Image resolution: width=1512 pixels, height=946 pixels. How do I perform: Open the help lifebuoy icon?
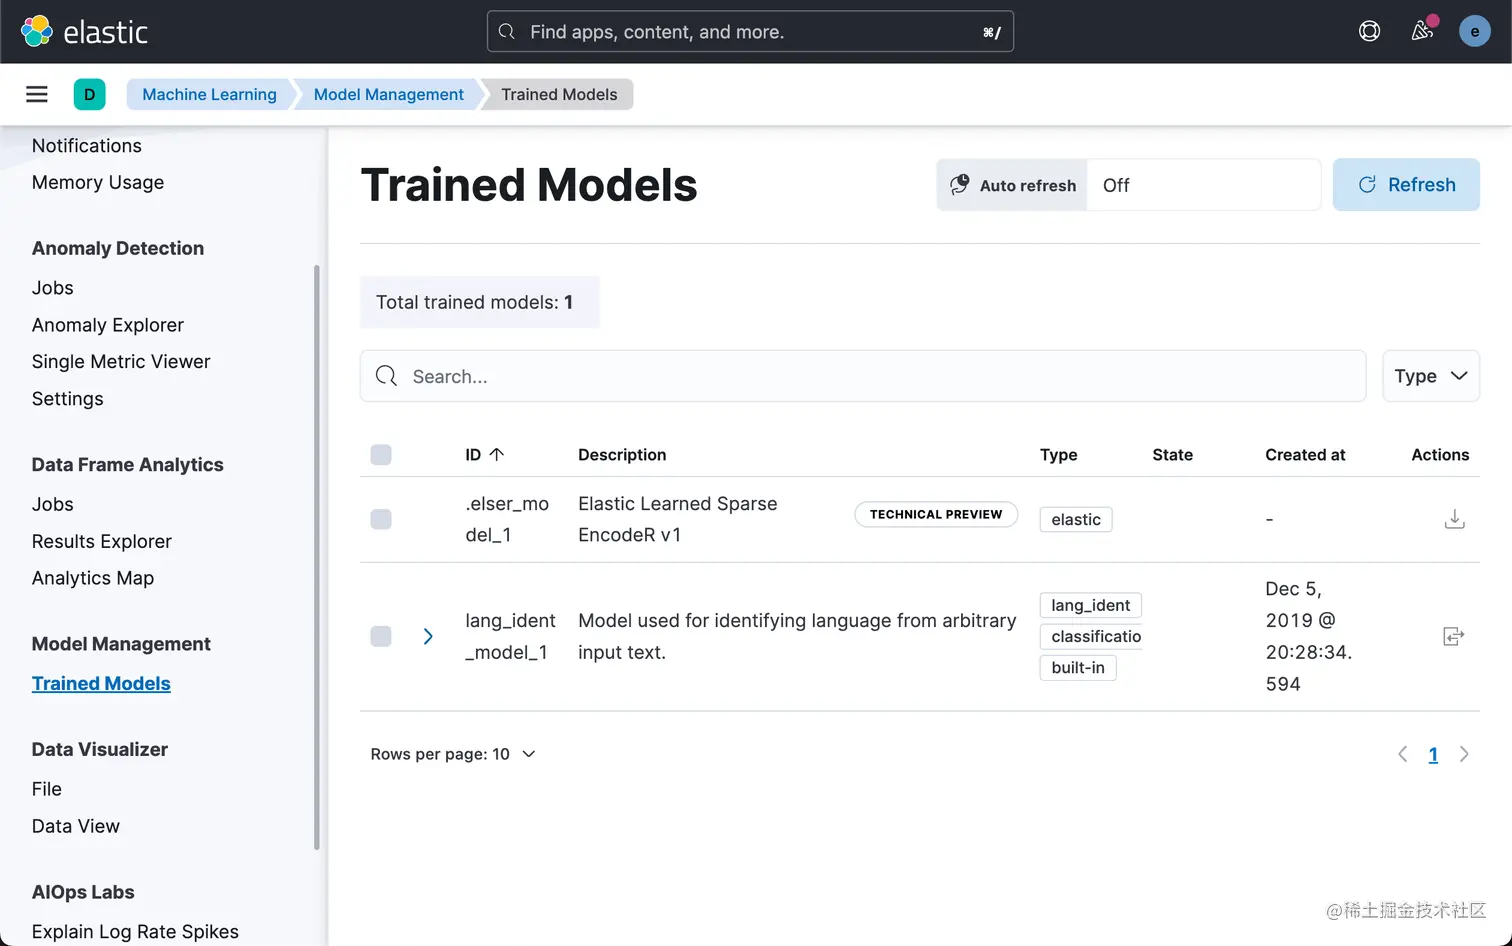pos(1369,31)
